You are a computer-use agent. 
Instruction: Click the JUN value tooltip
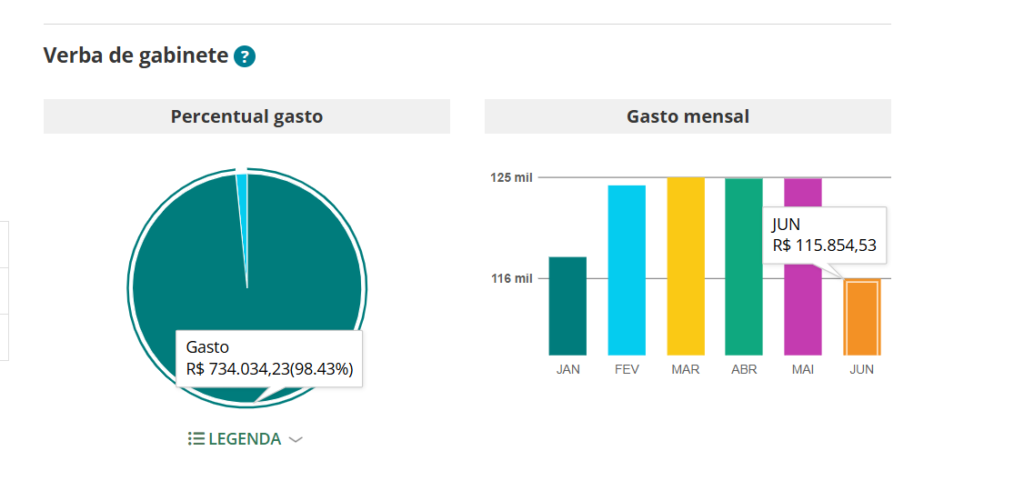tap(824, 235)
